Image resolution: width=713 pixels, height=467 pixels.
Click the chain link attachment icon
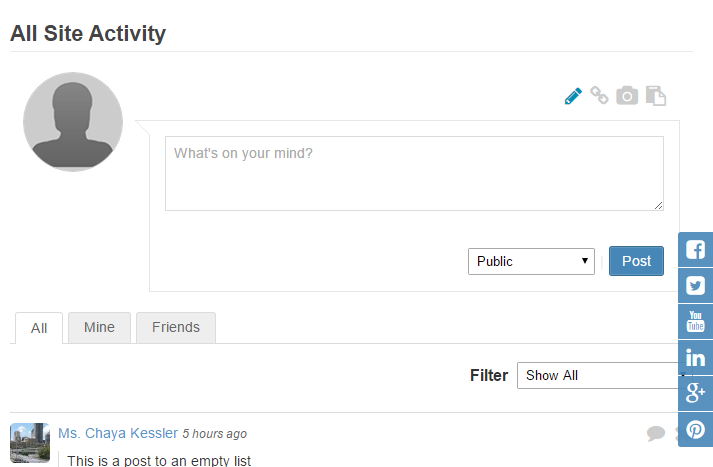[x=599, y=96]
